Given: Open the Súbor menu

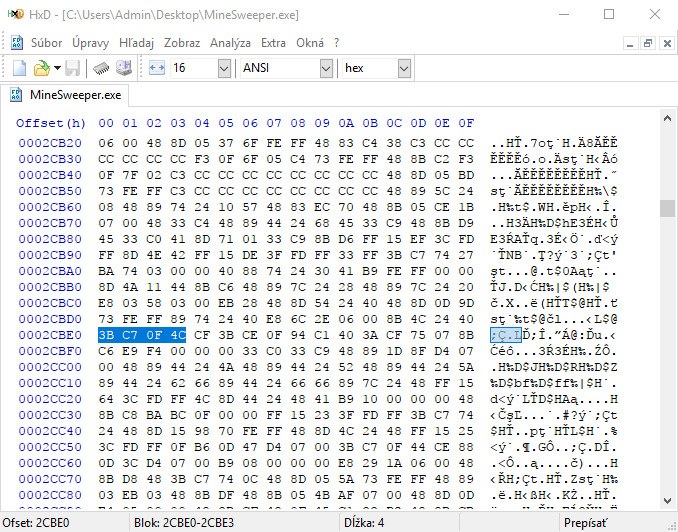Looking at the screenshot, I should [46, 43].
